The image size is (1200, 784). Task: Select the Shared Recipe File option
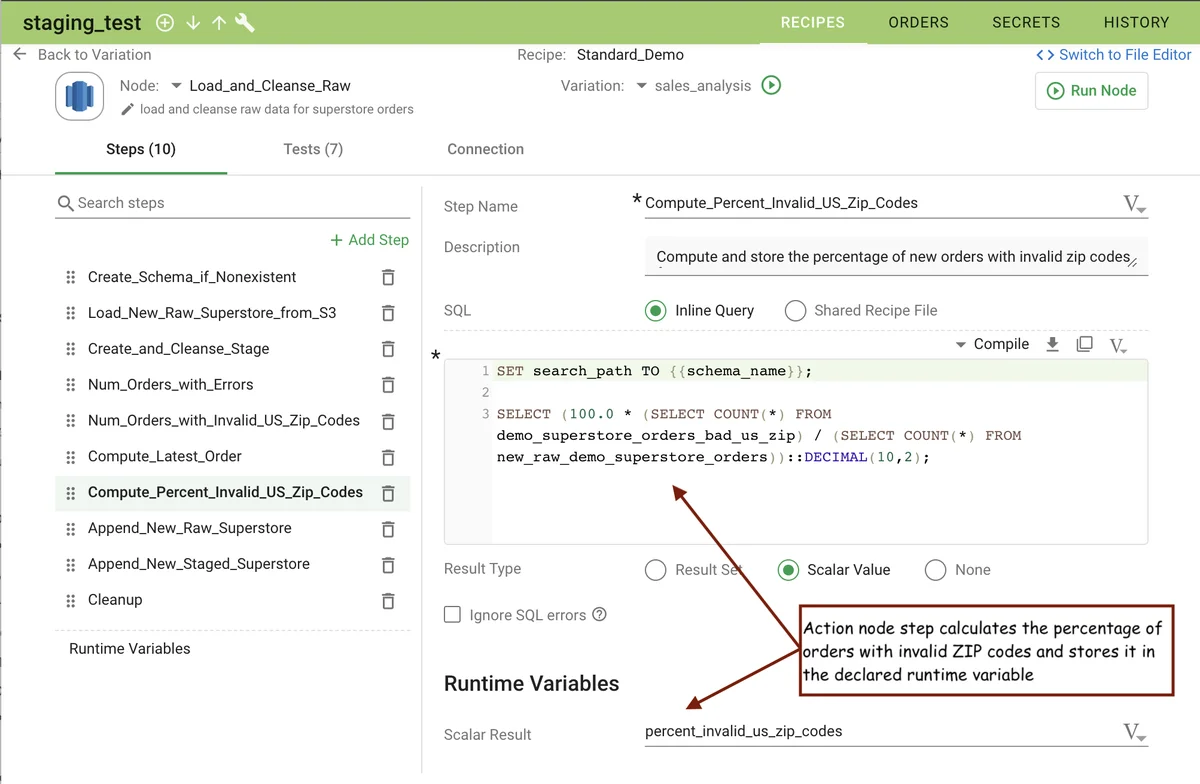pyautogui.click(x=795, y=310)
